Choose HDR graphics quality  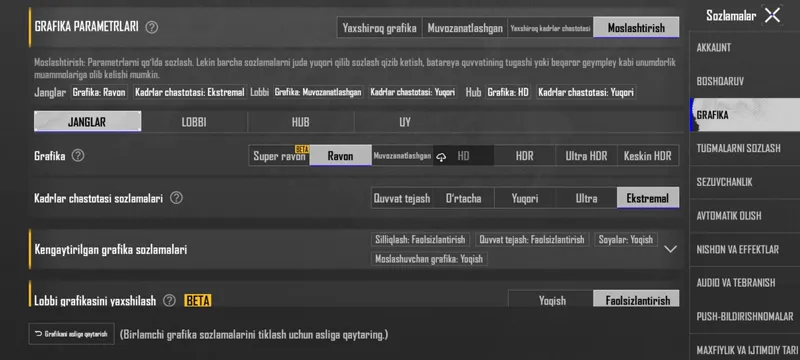[x=524, y=156]
